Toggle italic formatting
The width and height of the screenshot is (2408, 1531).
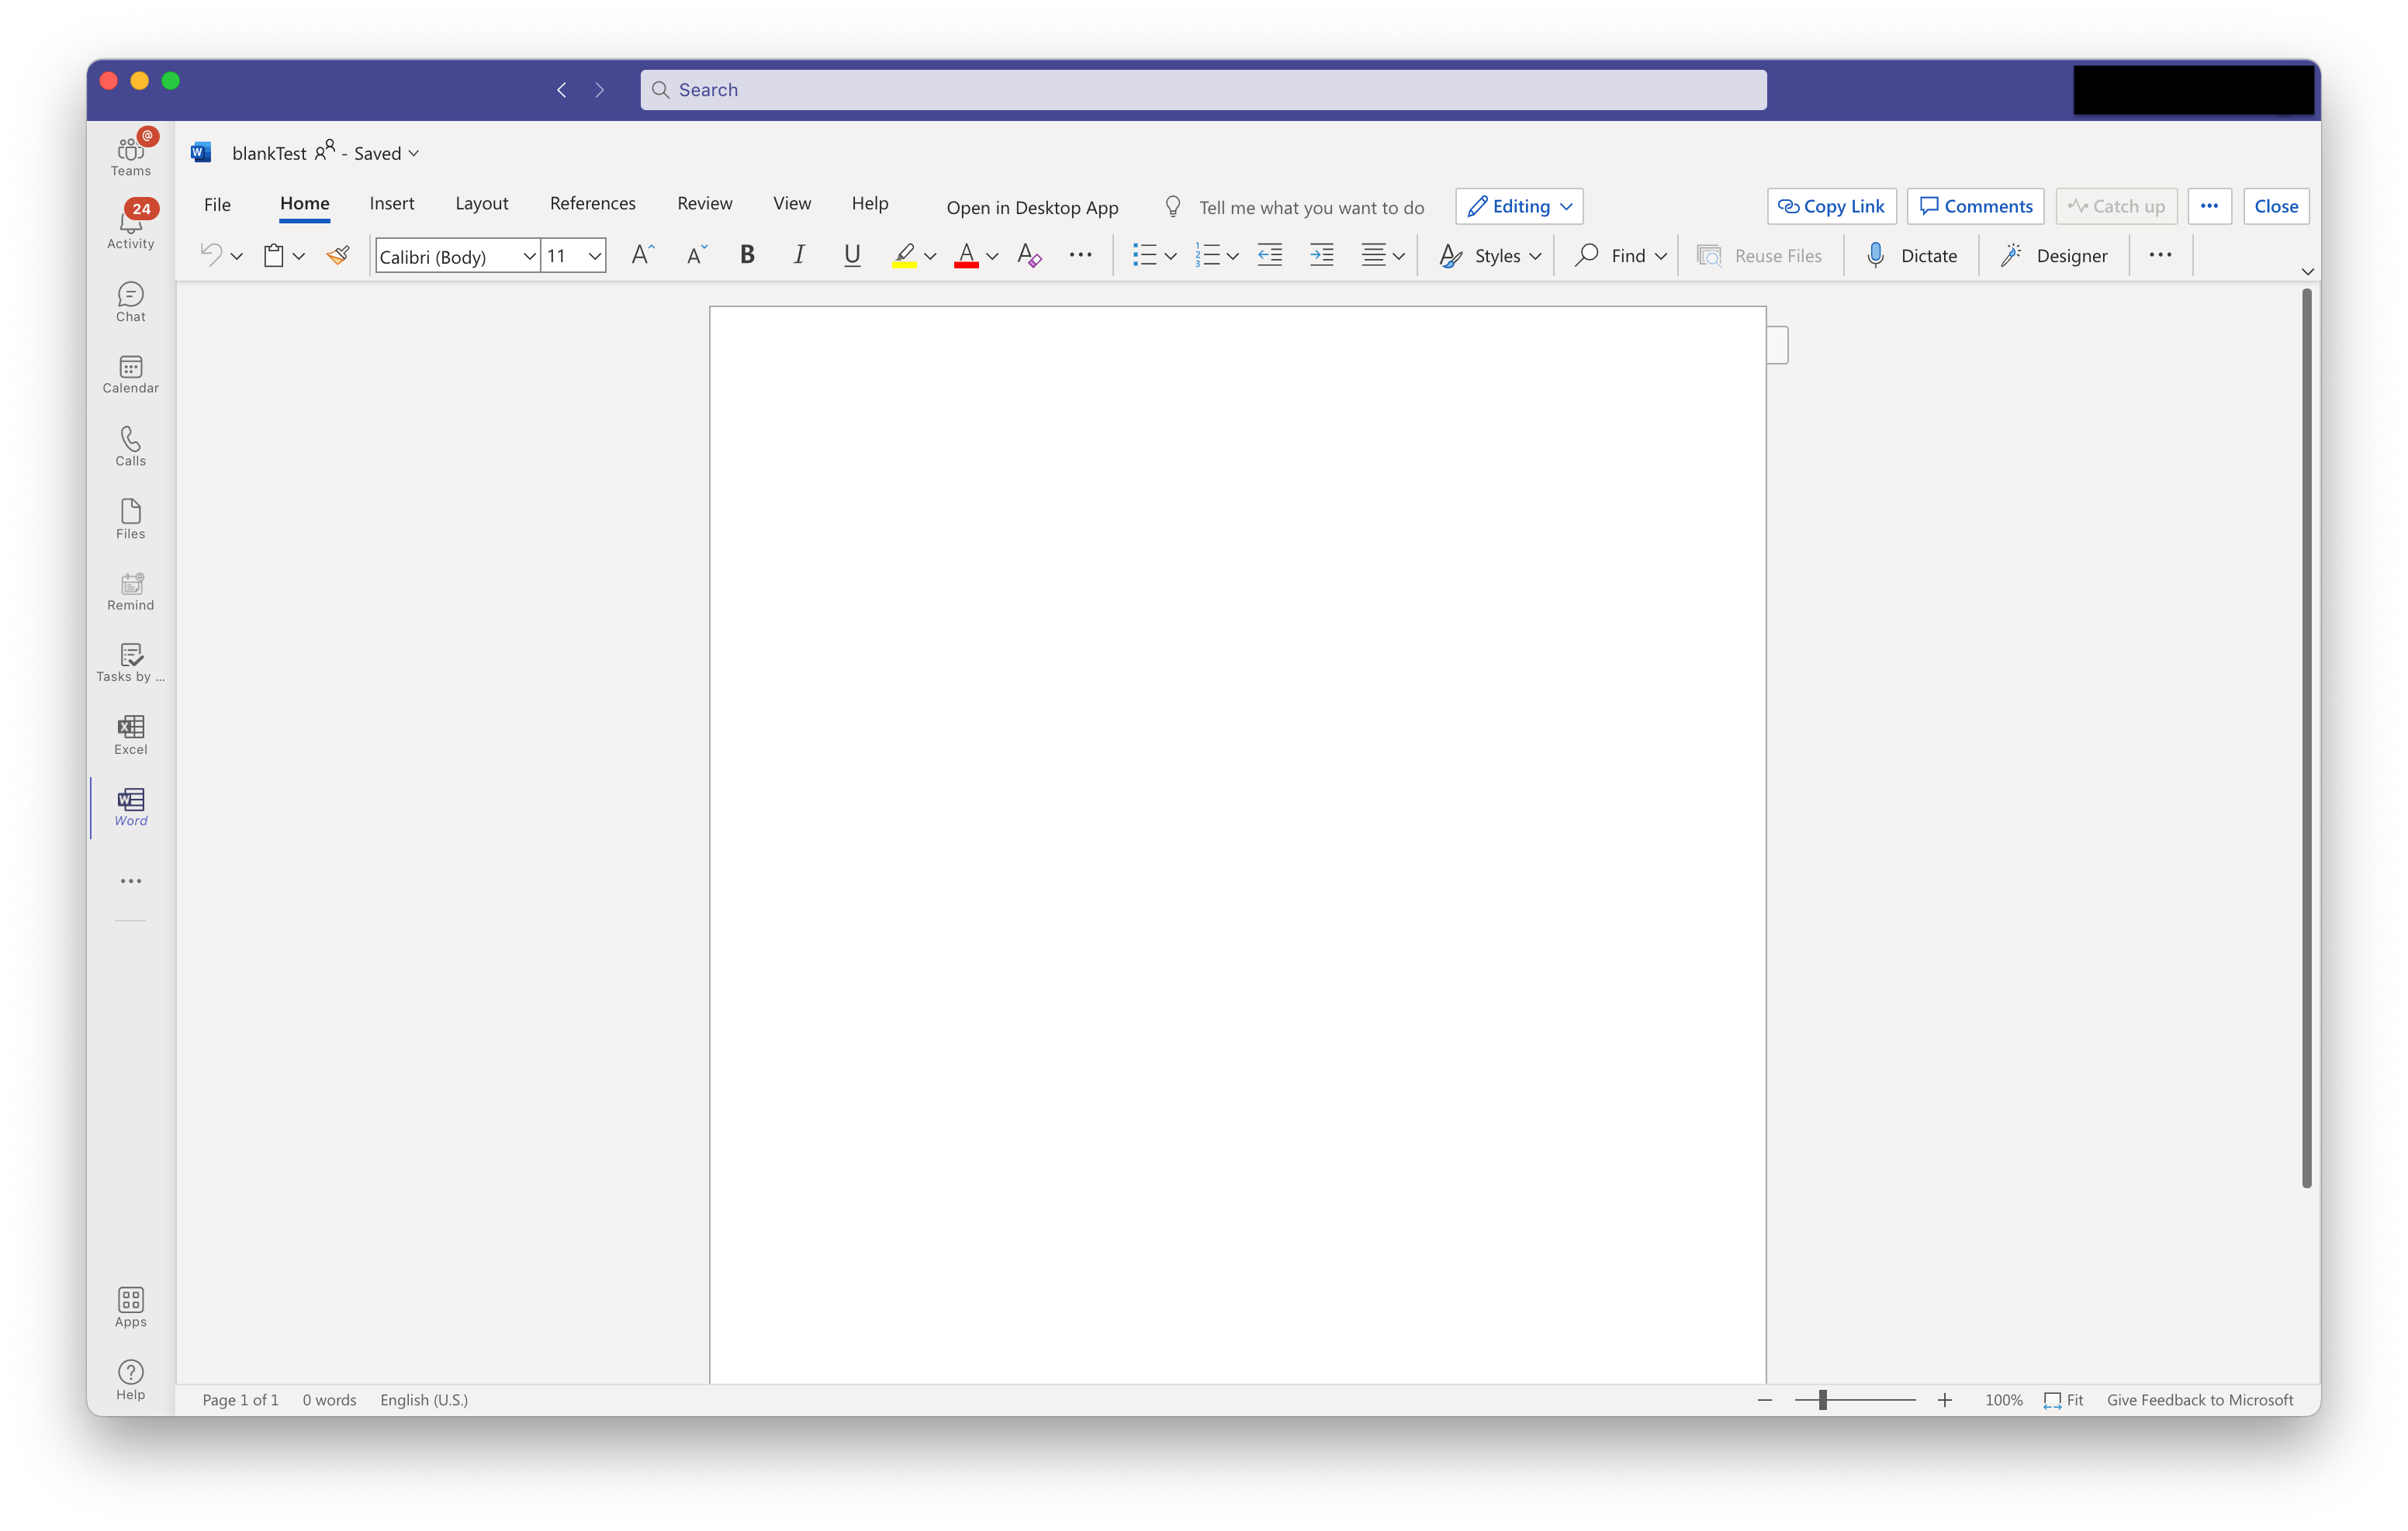point(798,256)
